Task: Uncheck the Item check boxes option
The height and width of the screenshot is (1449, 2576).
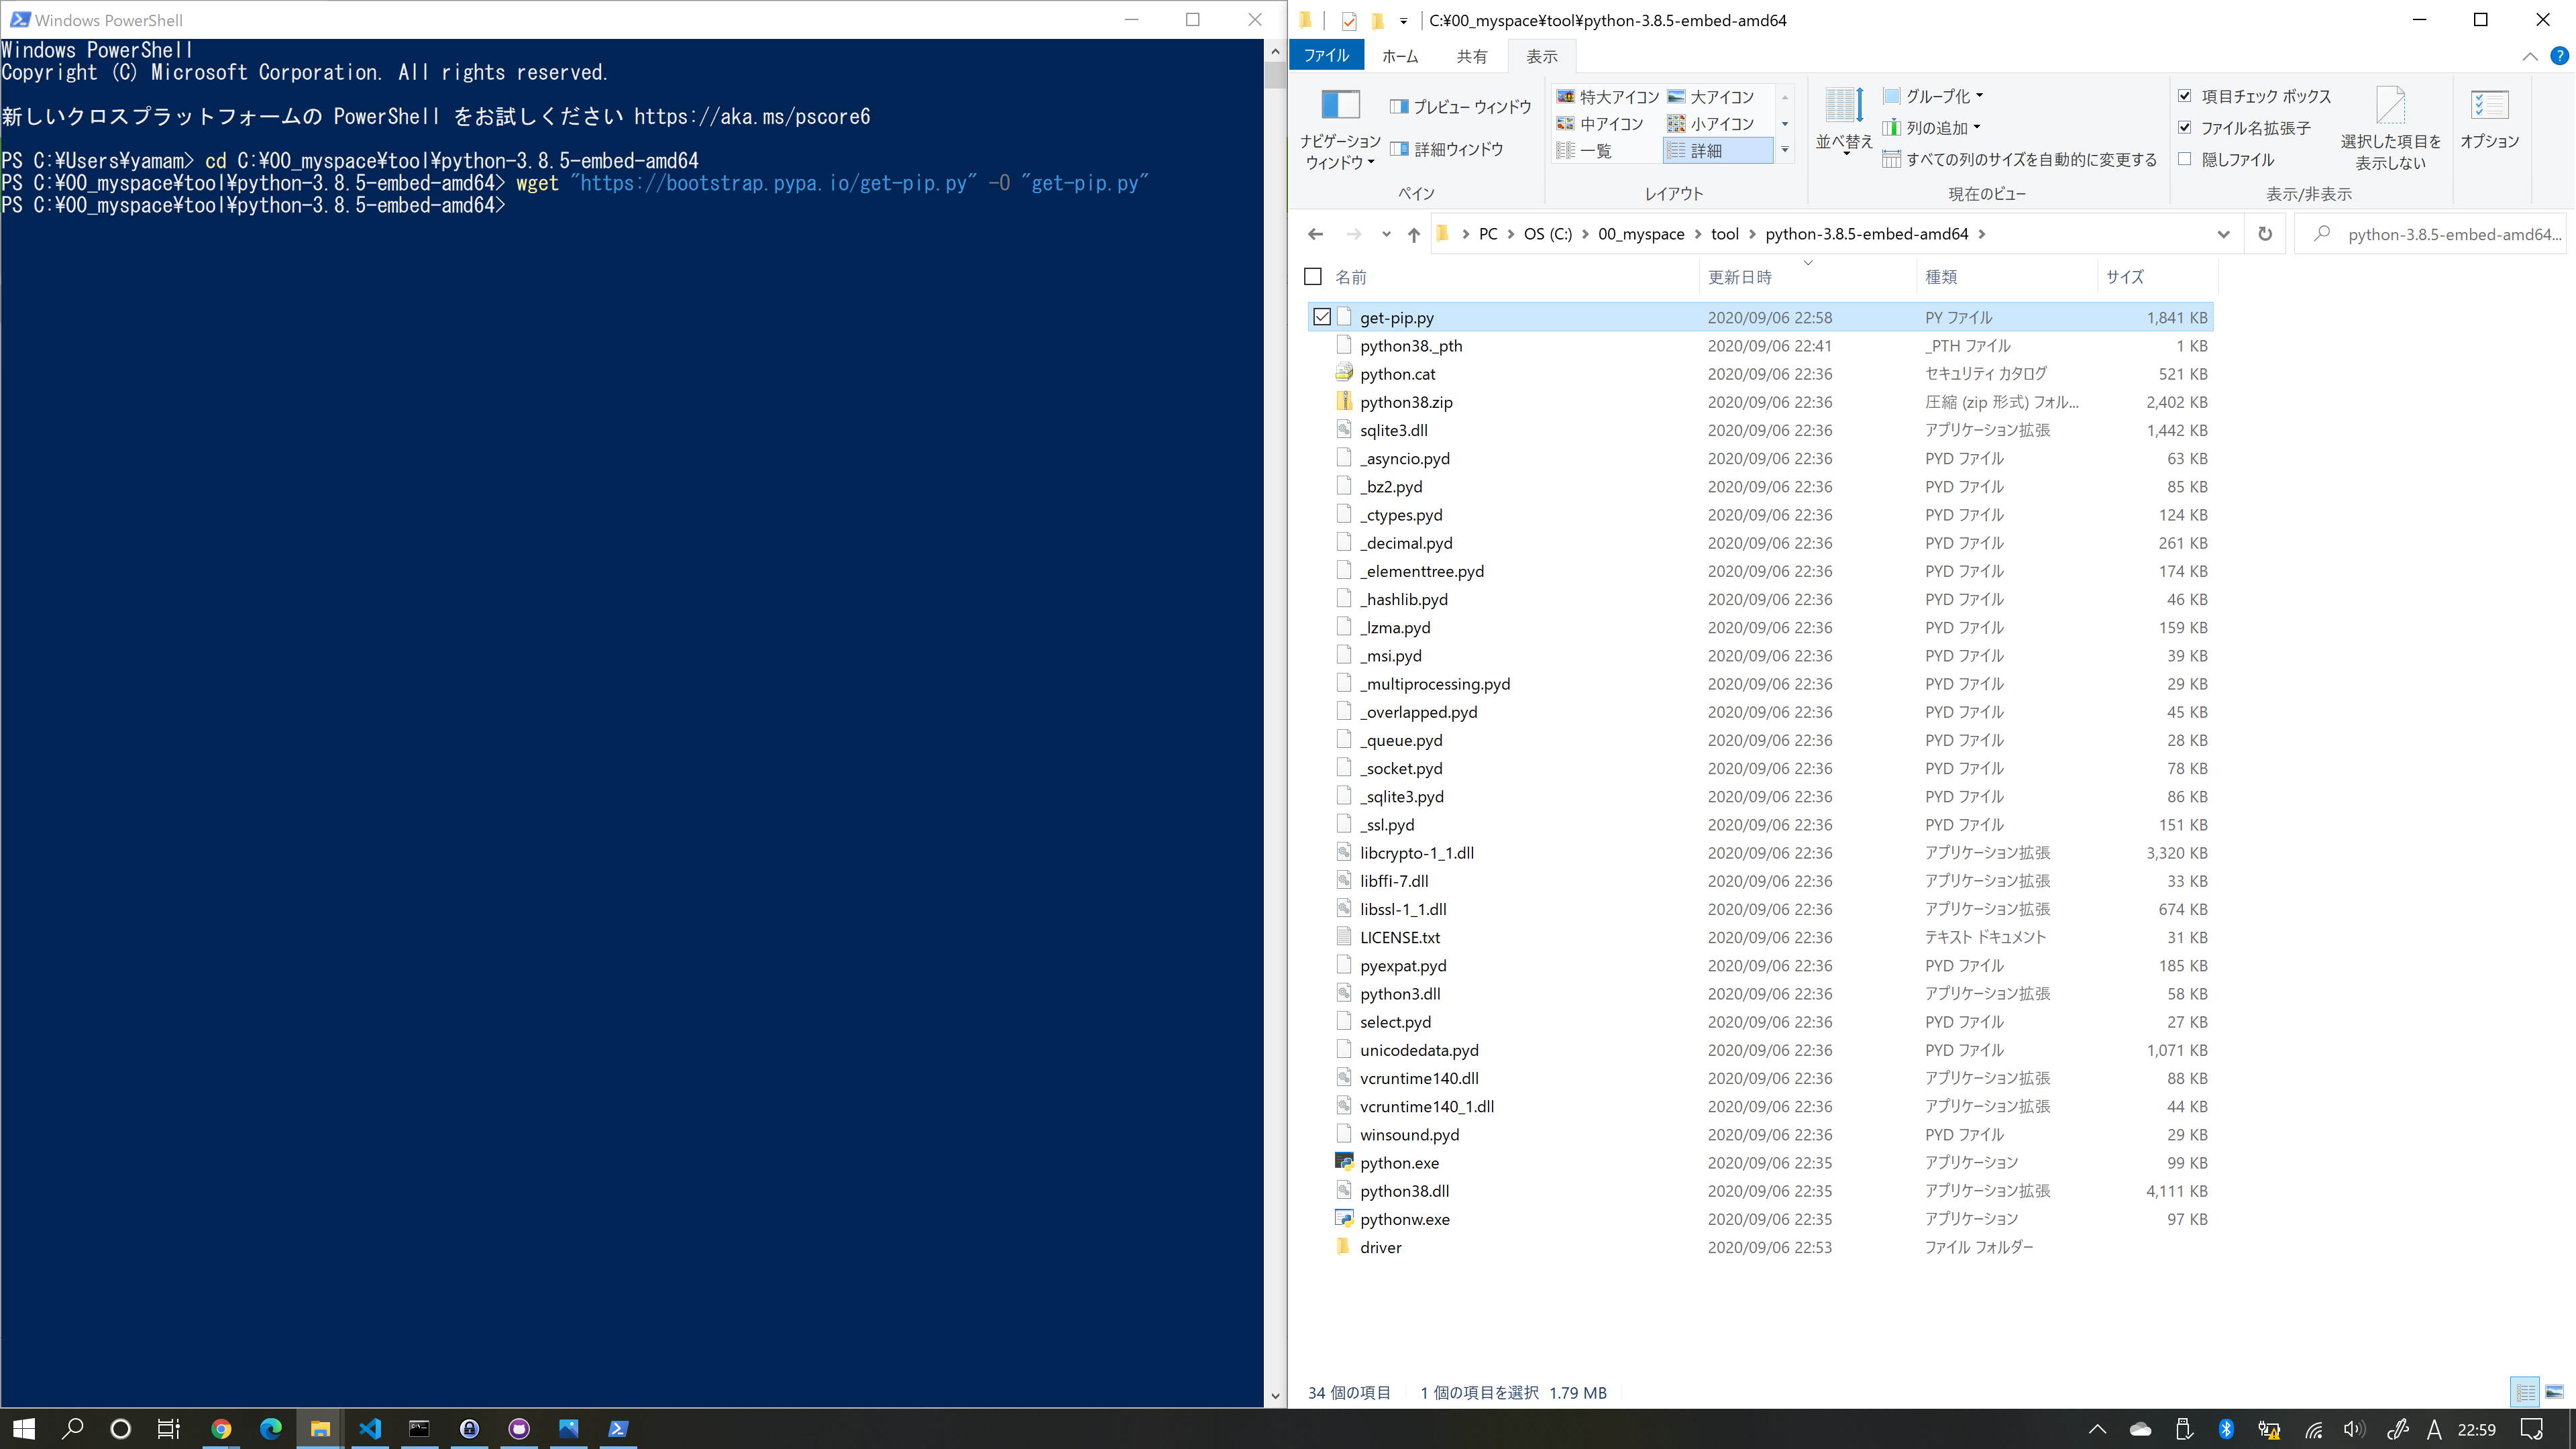Action: (x=2185, y=96)
